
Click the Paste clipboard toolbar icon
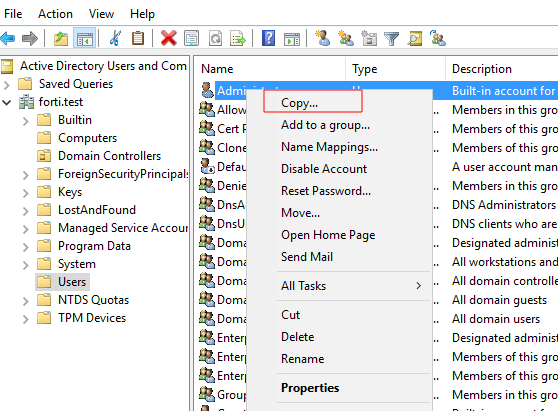(138, 38)
